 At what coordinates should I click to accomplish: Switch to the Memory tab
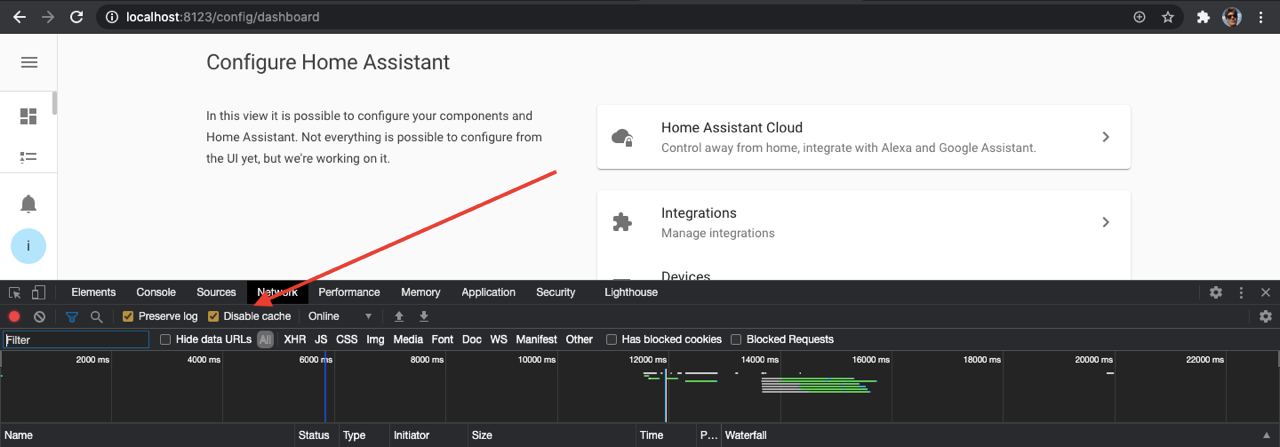[420, 292]
